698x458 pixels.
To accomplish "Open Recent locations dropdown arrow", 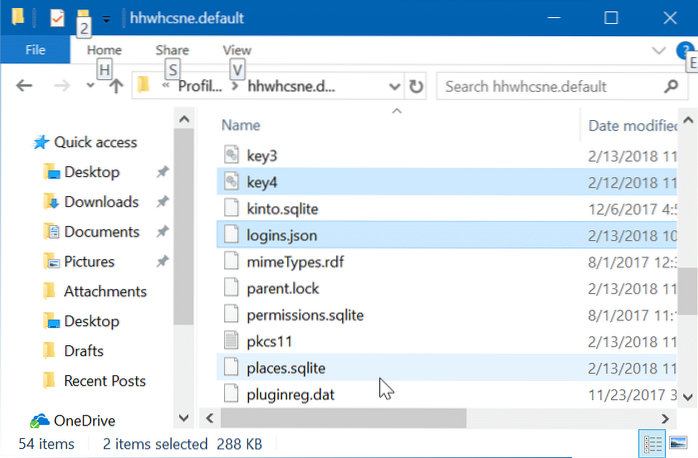I will point(89,87).
